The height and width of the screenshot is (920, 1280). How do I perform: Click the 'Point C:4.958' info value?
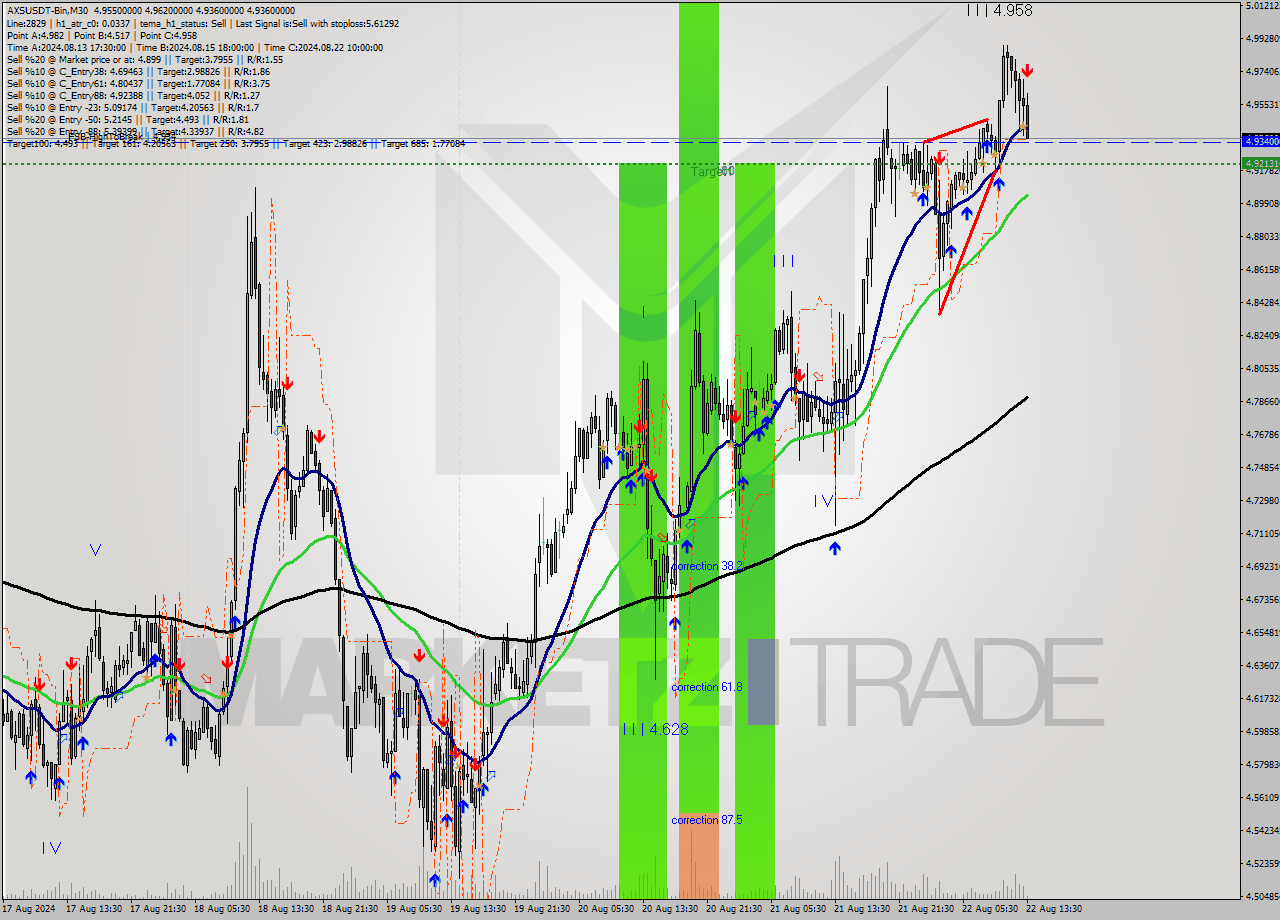tap(169, 35)
